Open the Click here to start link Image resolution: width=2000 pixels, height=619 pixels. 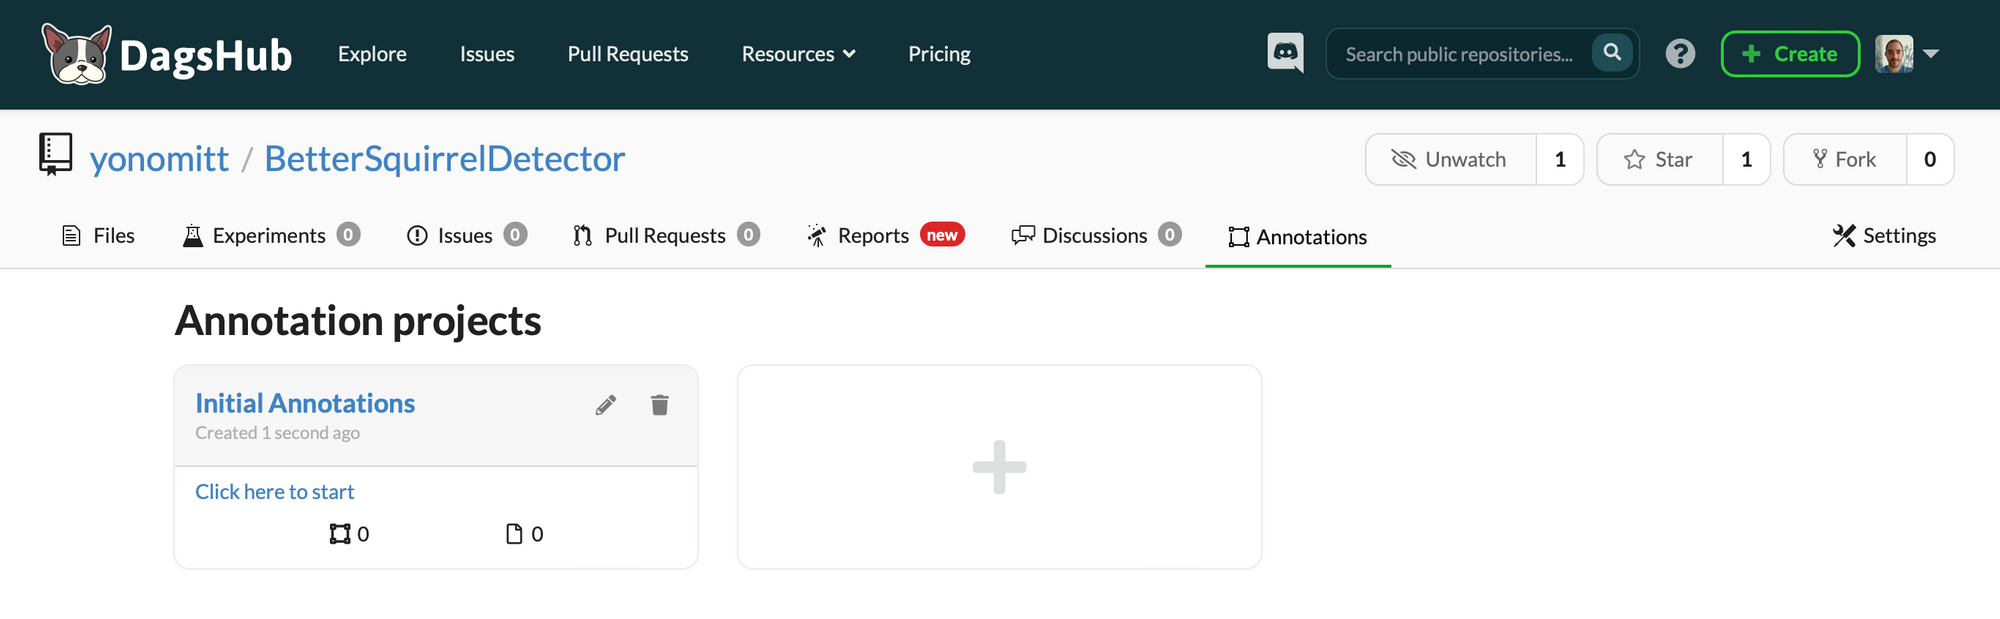(x=275, y=492)
